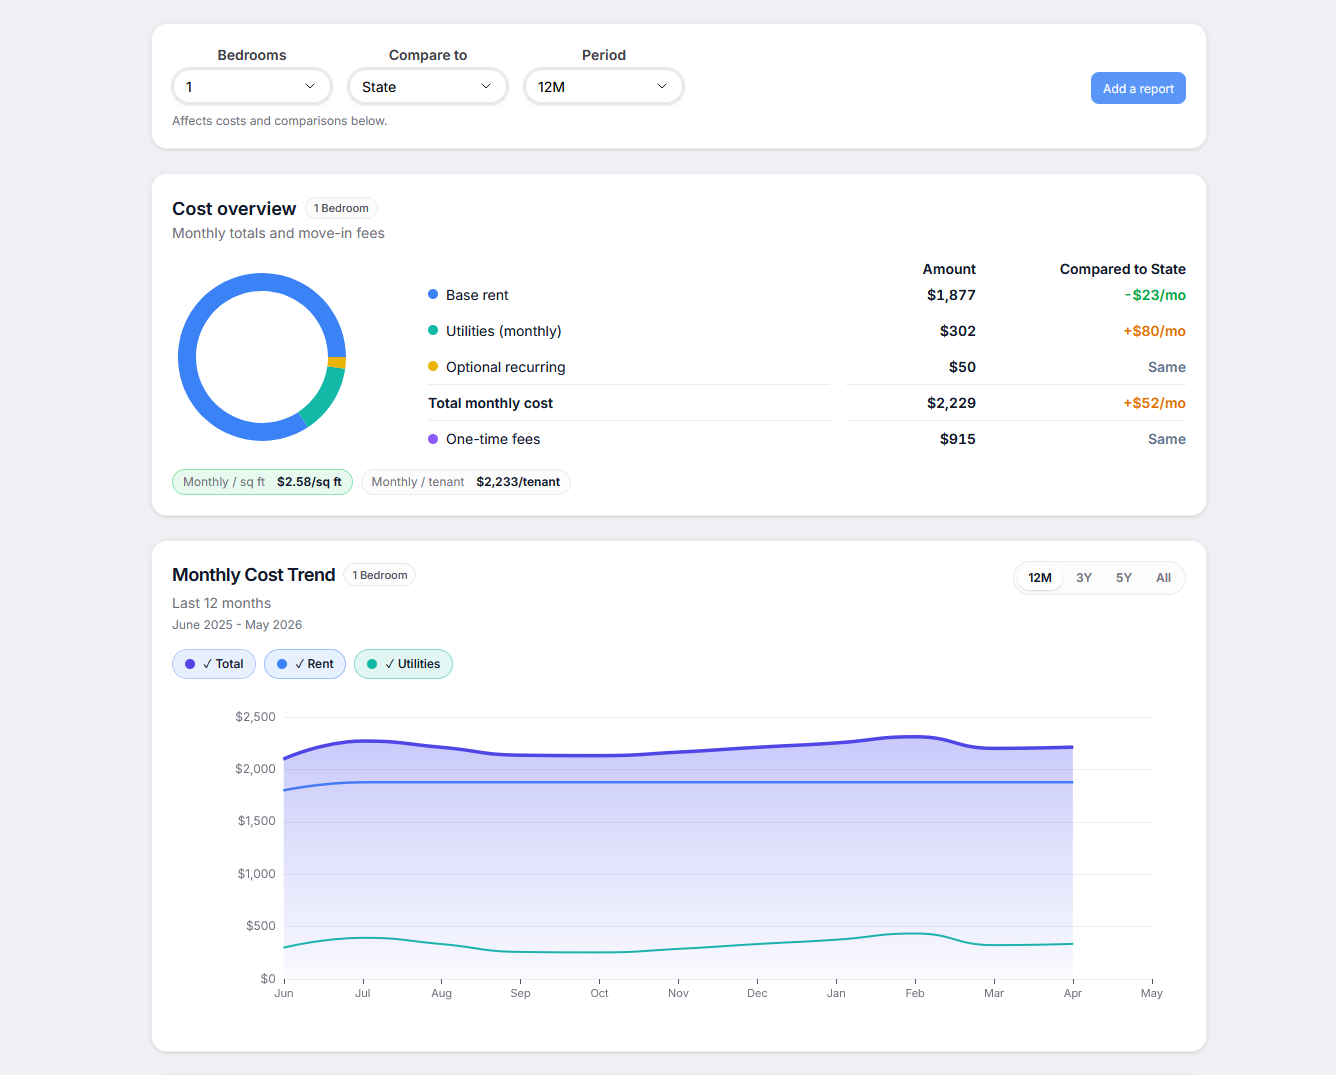Click the 1 Bedroom badge beside Monthly Cost Trend
Image resolution: width=1336 pixels, height=1075 pixels.
point(380,575)
